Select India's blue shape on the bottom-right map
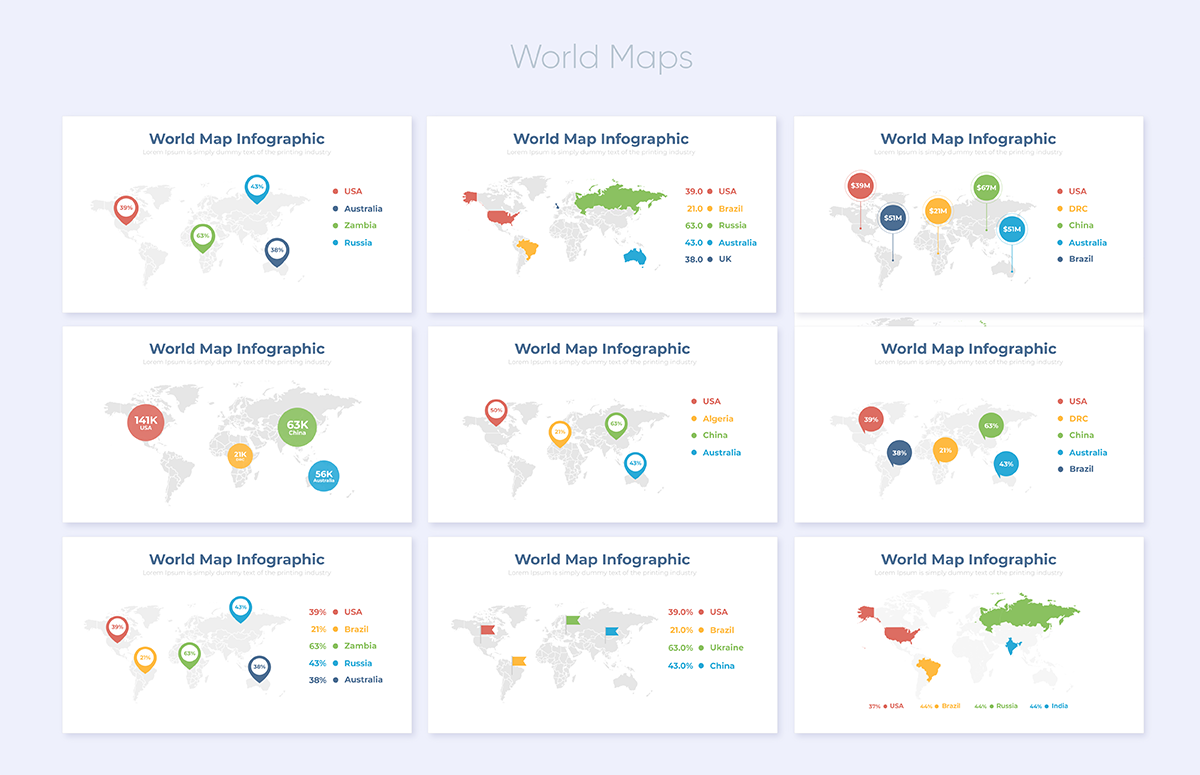 click(1010, 646)
